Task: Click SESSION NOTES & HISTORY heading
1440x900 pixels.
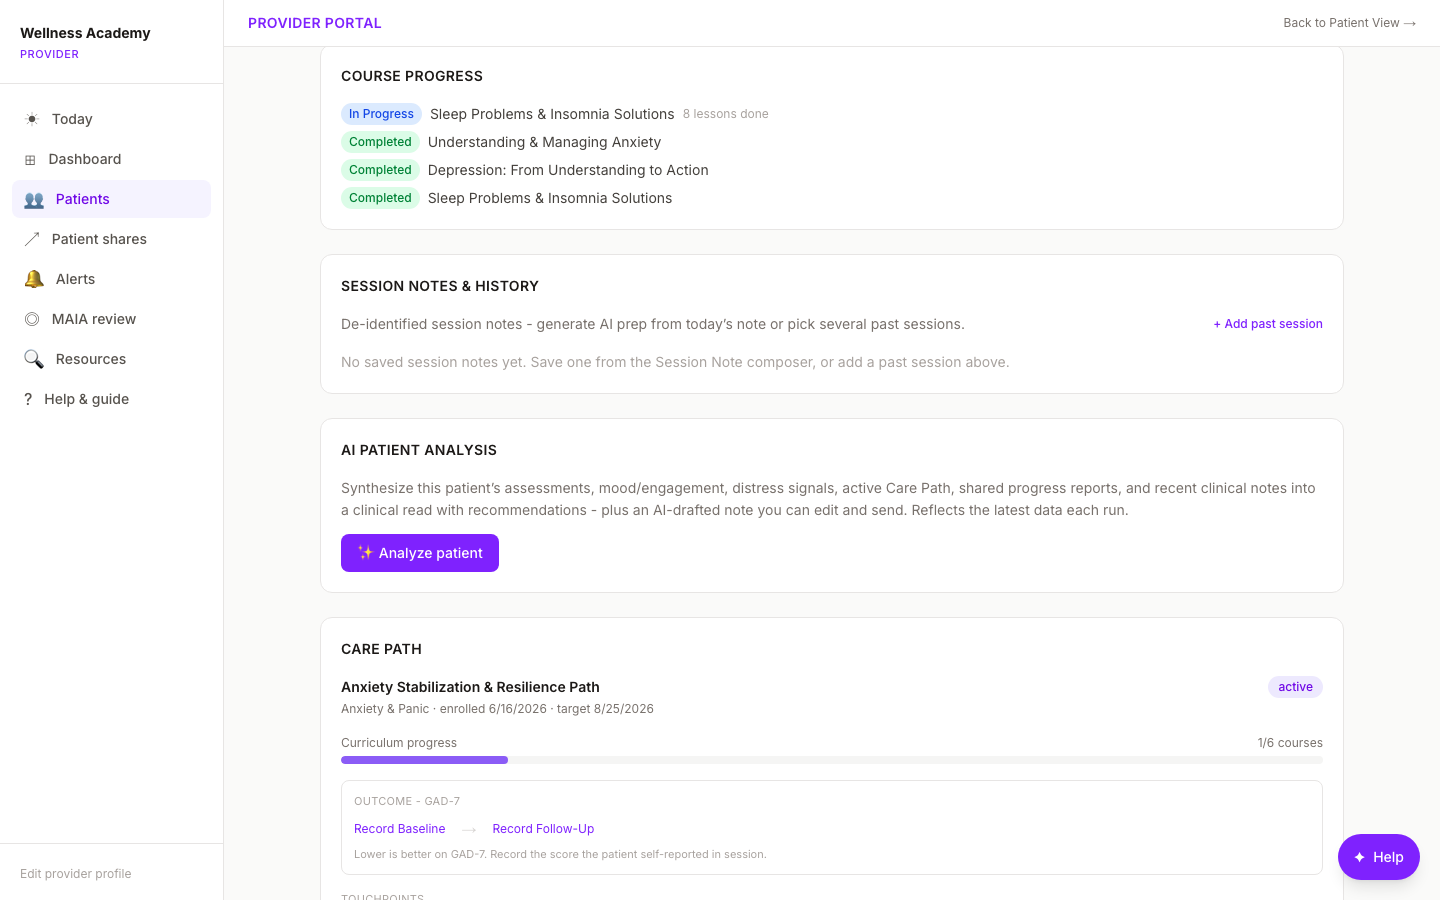Action: tap(440, 286)
